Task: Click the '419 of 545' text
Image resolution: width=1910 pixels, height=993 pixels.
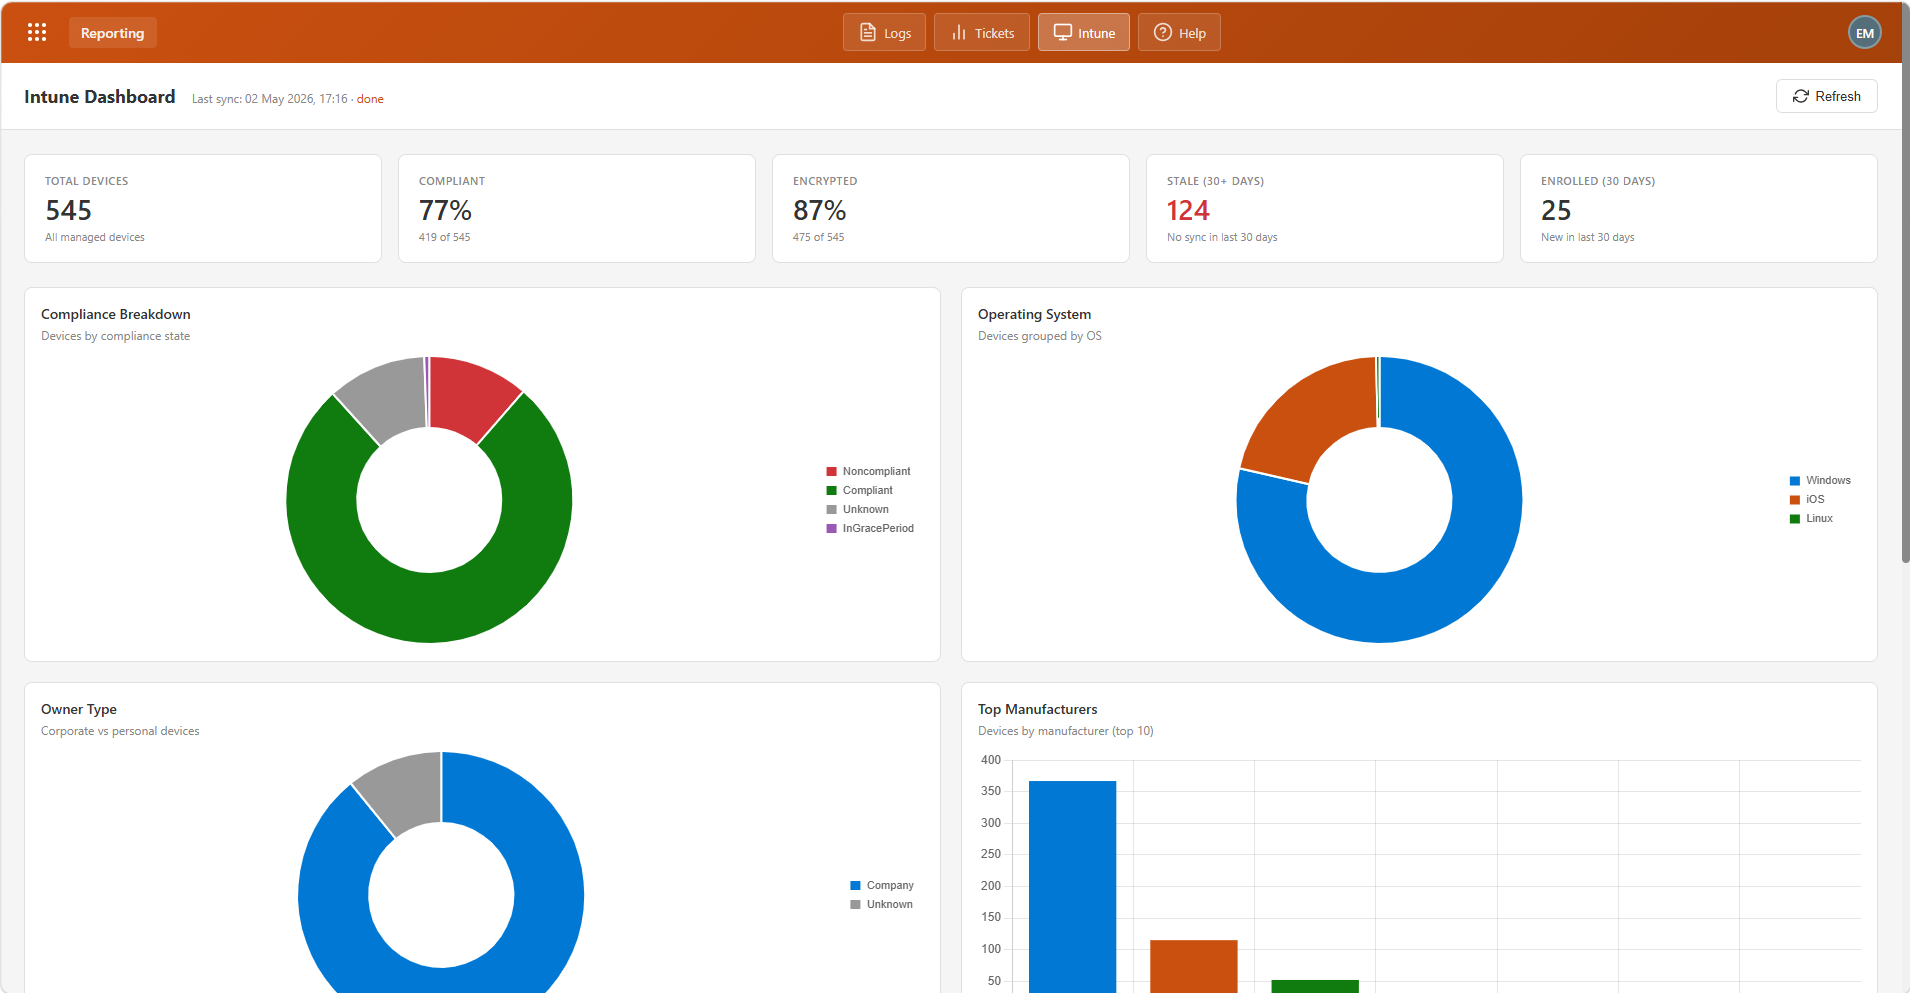Action: click(445, 237)
